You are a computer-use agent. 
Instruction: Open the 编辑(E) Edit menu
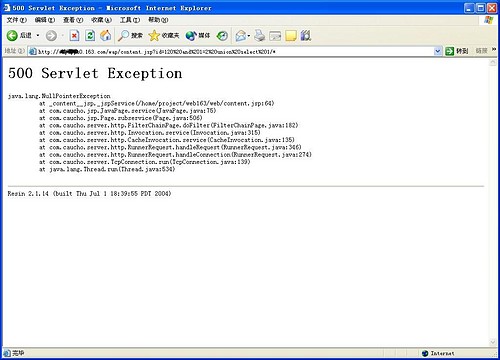pos(45,20)
